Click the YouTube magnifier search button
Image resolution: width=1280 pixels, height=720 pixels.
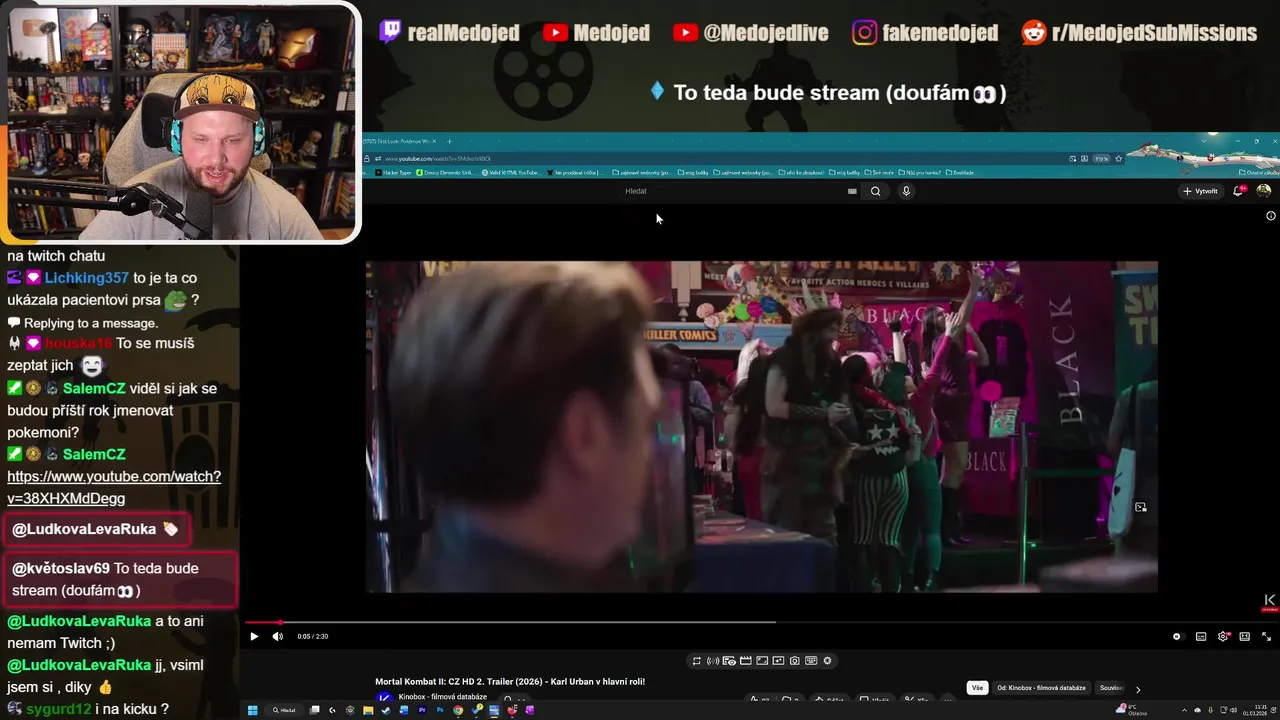click(875, 191)
